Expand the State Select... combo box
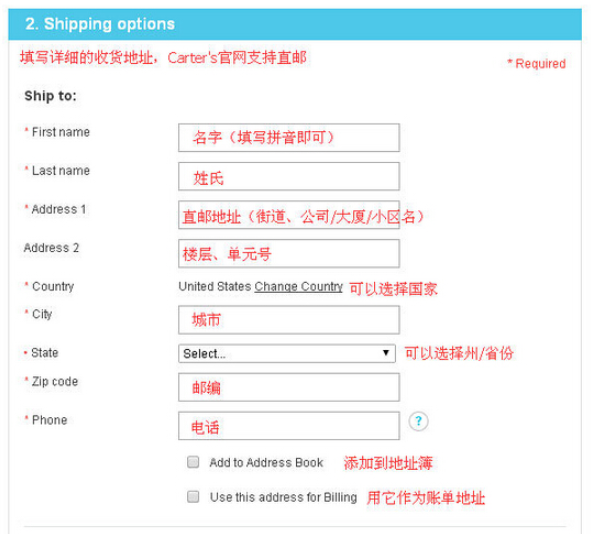Viewport: 591px width, 534px height. coord(287,353)
